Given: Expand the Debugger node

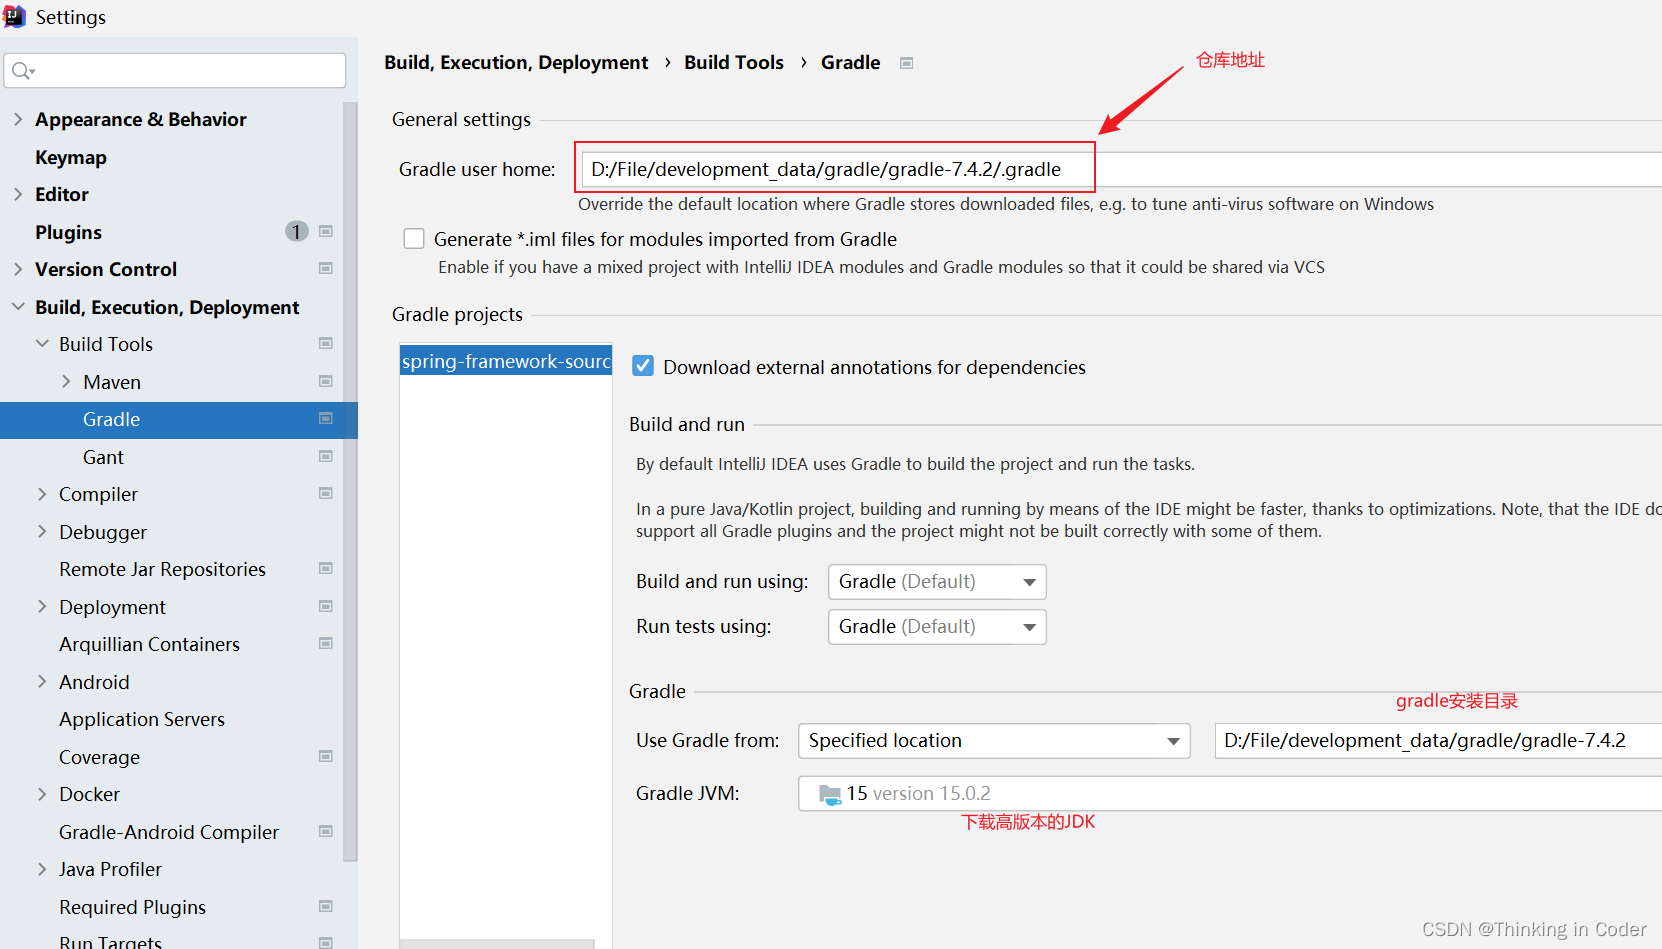Looking at the screenshot, I should (x=42, y=532).
